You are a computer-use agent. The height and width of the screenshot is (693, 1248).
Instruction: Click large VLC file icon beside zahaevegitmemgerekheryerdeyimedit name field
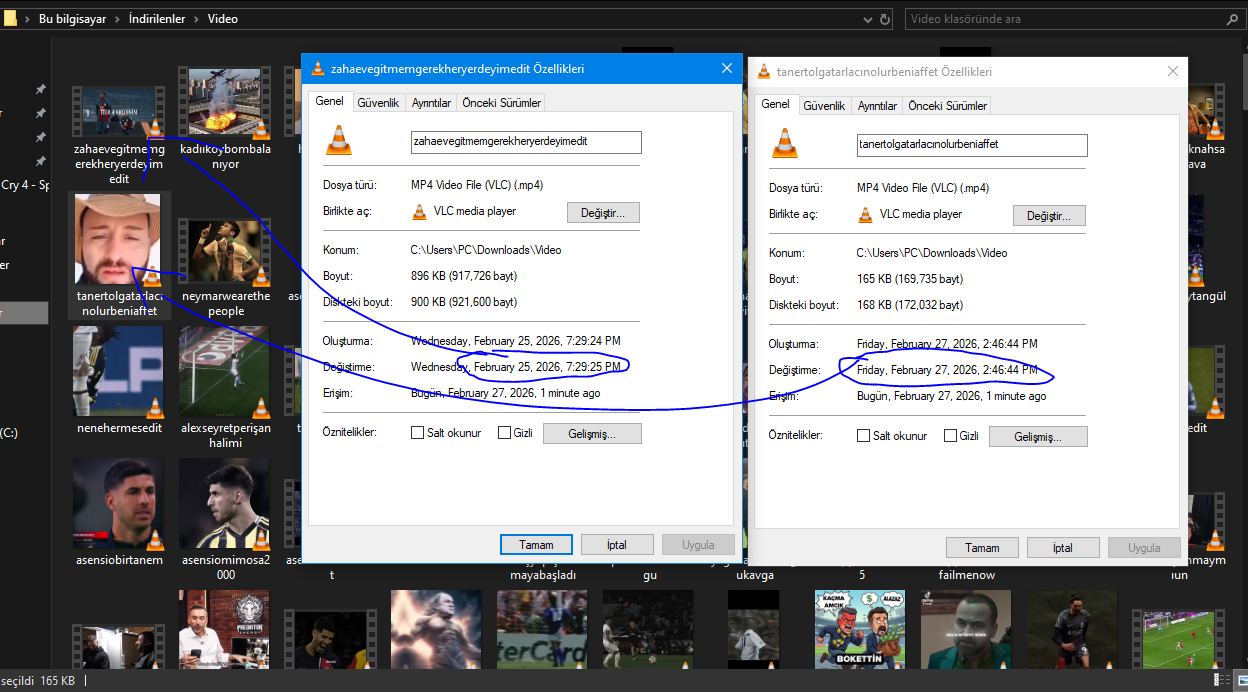point(339,141)
